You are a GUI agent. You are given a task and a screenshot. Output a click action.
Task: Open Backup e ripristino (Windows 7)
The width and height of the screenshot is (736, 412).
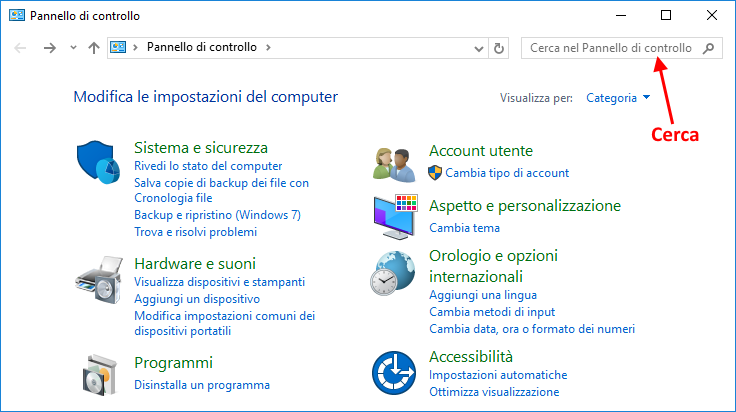[x=217, y=215]
